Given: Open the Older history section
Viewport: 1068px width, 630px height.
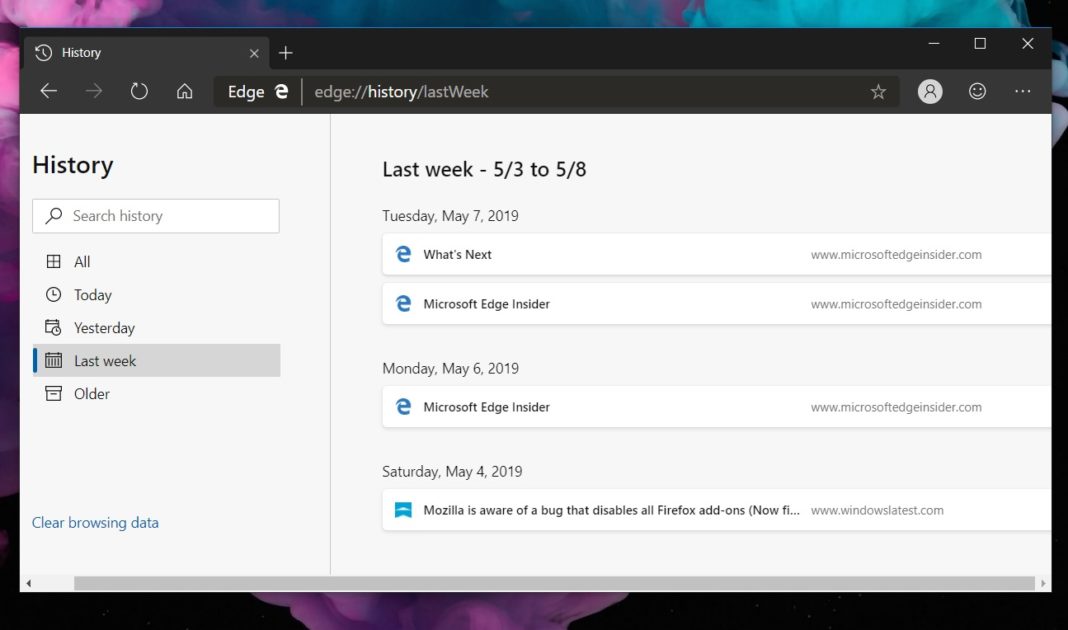Looking at the screenshot, I should 91,393.
